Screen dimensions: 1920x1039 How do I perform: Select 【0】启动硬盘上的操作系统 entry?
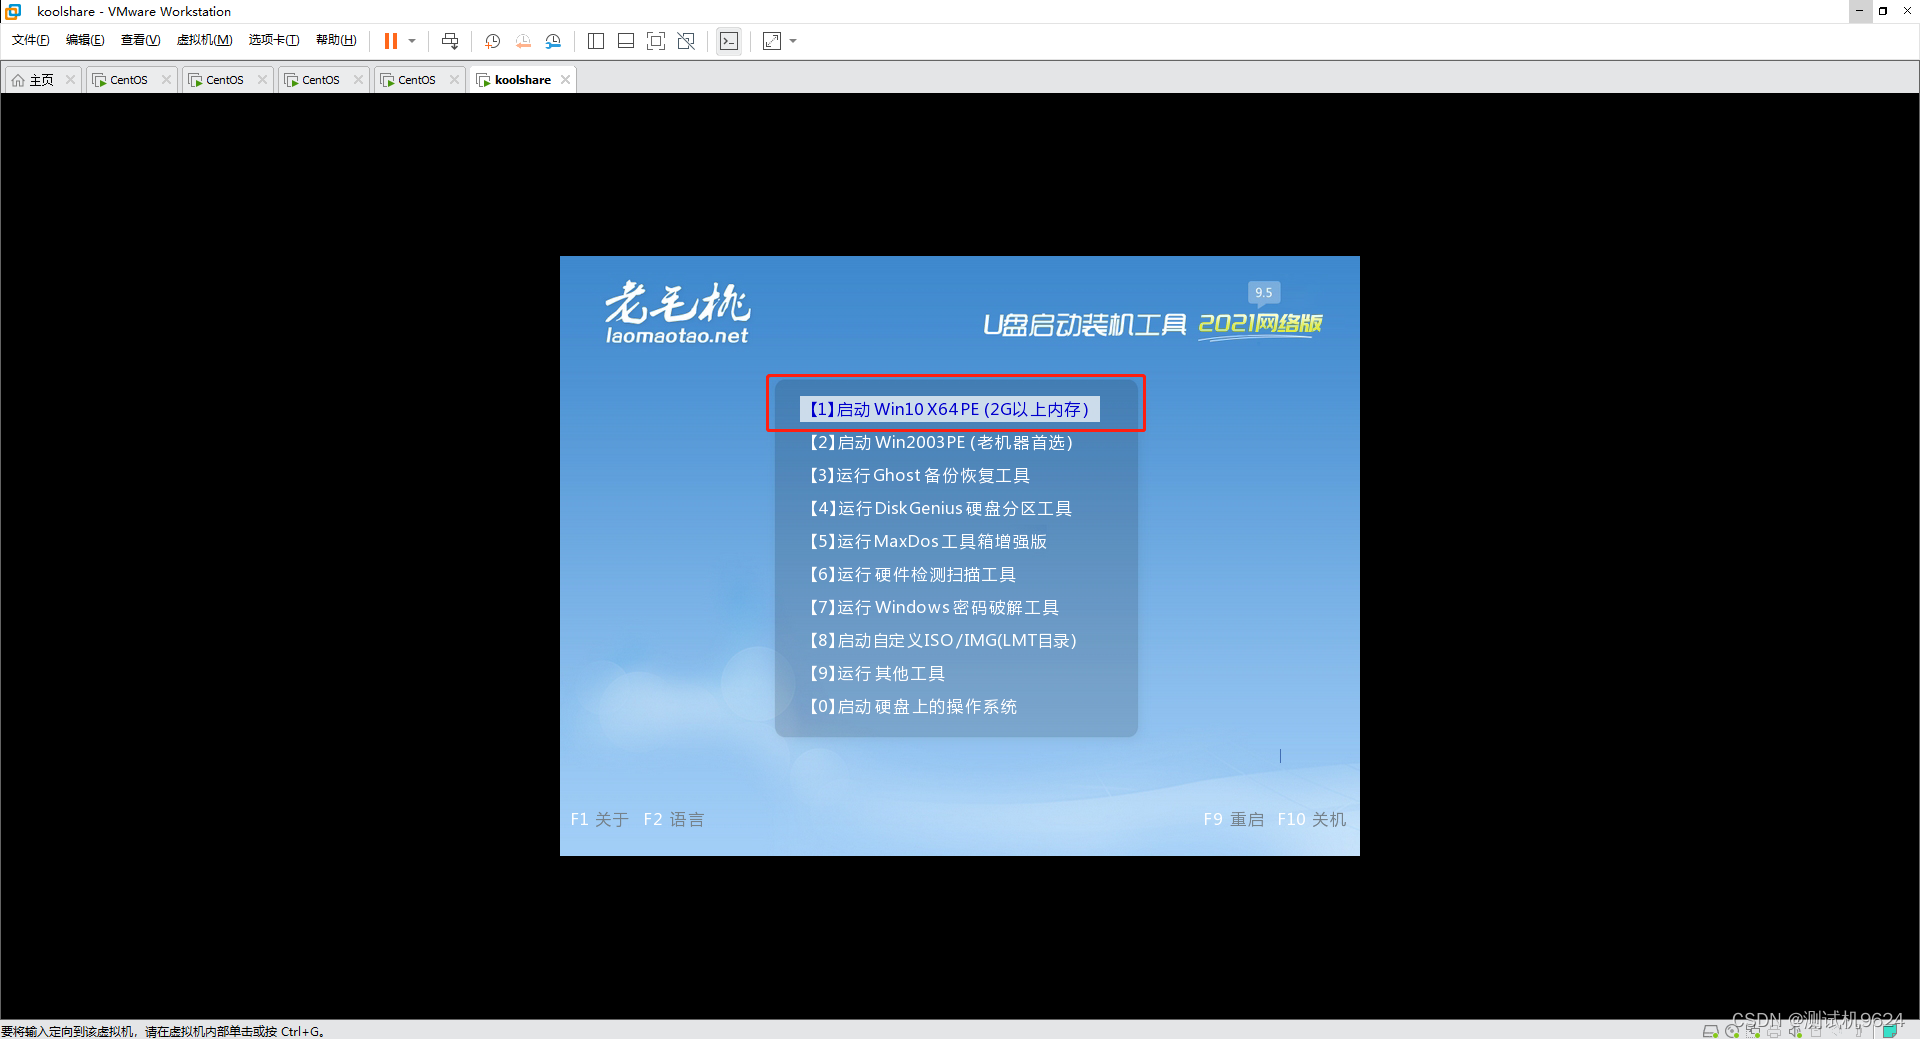913,706
